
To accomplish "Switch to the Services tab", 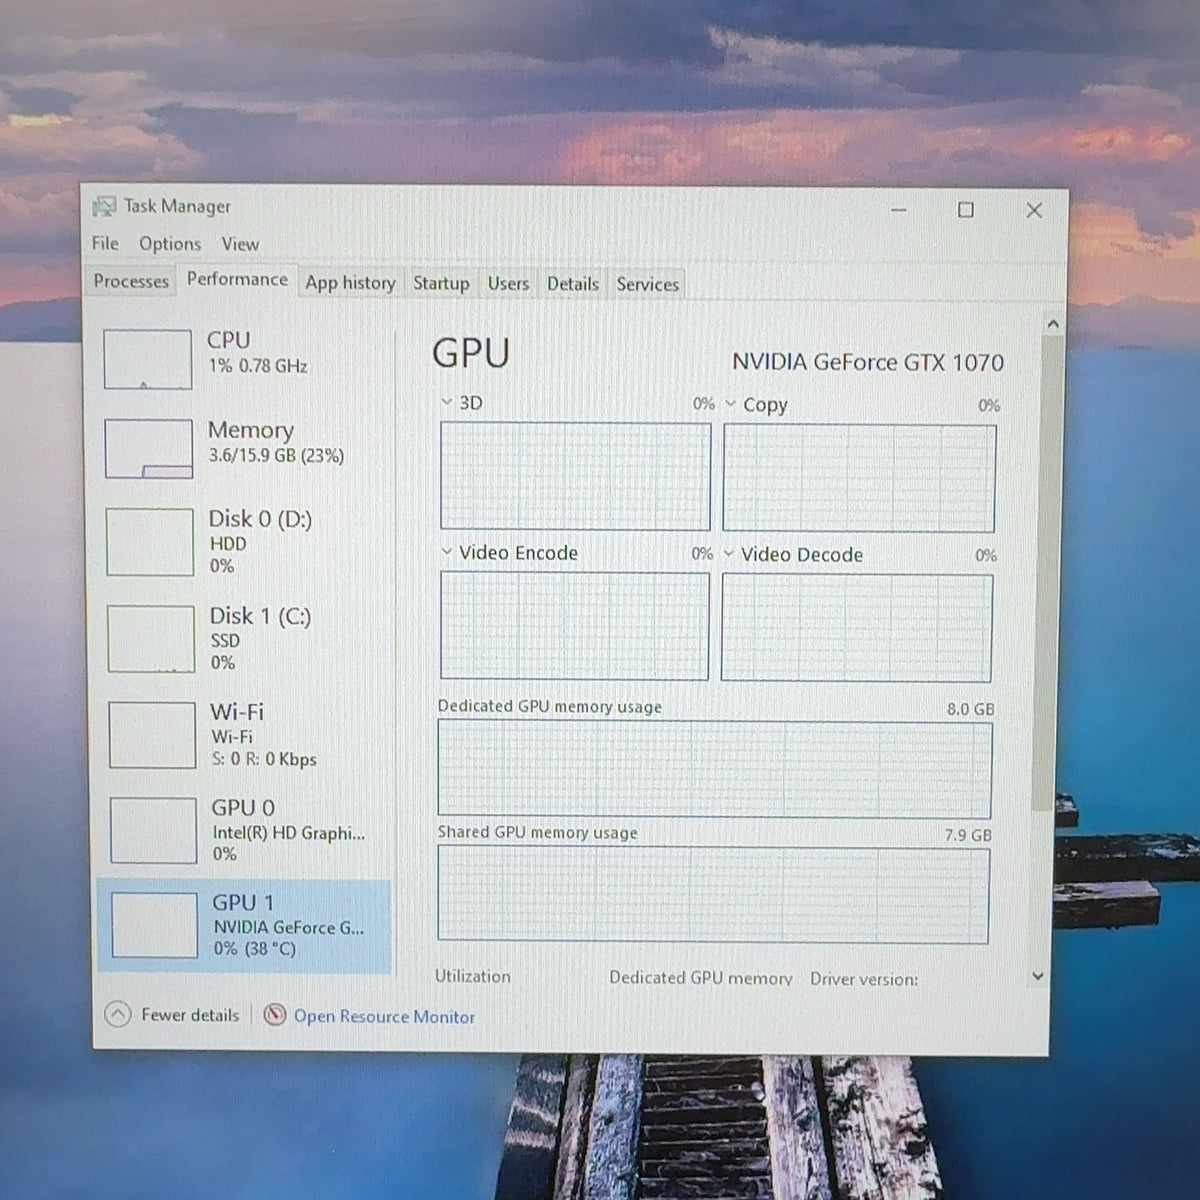I will [648, 284].
